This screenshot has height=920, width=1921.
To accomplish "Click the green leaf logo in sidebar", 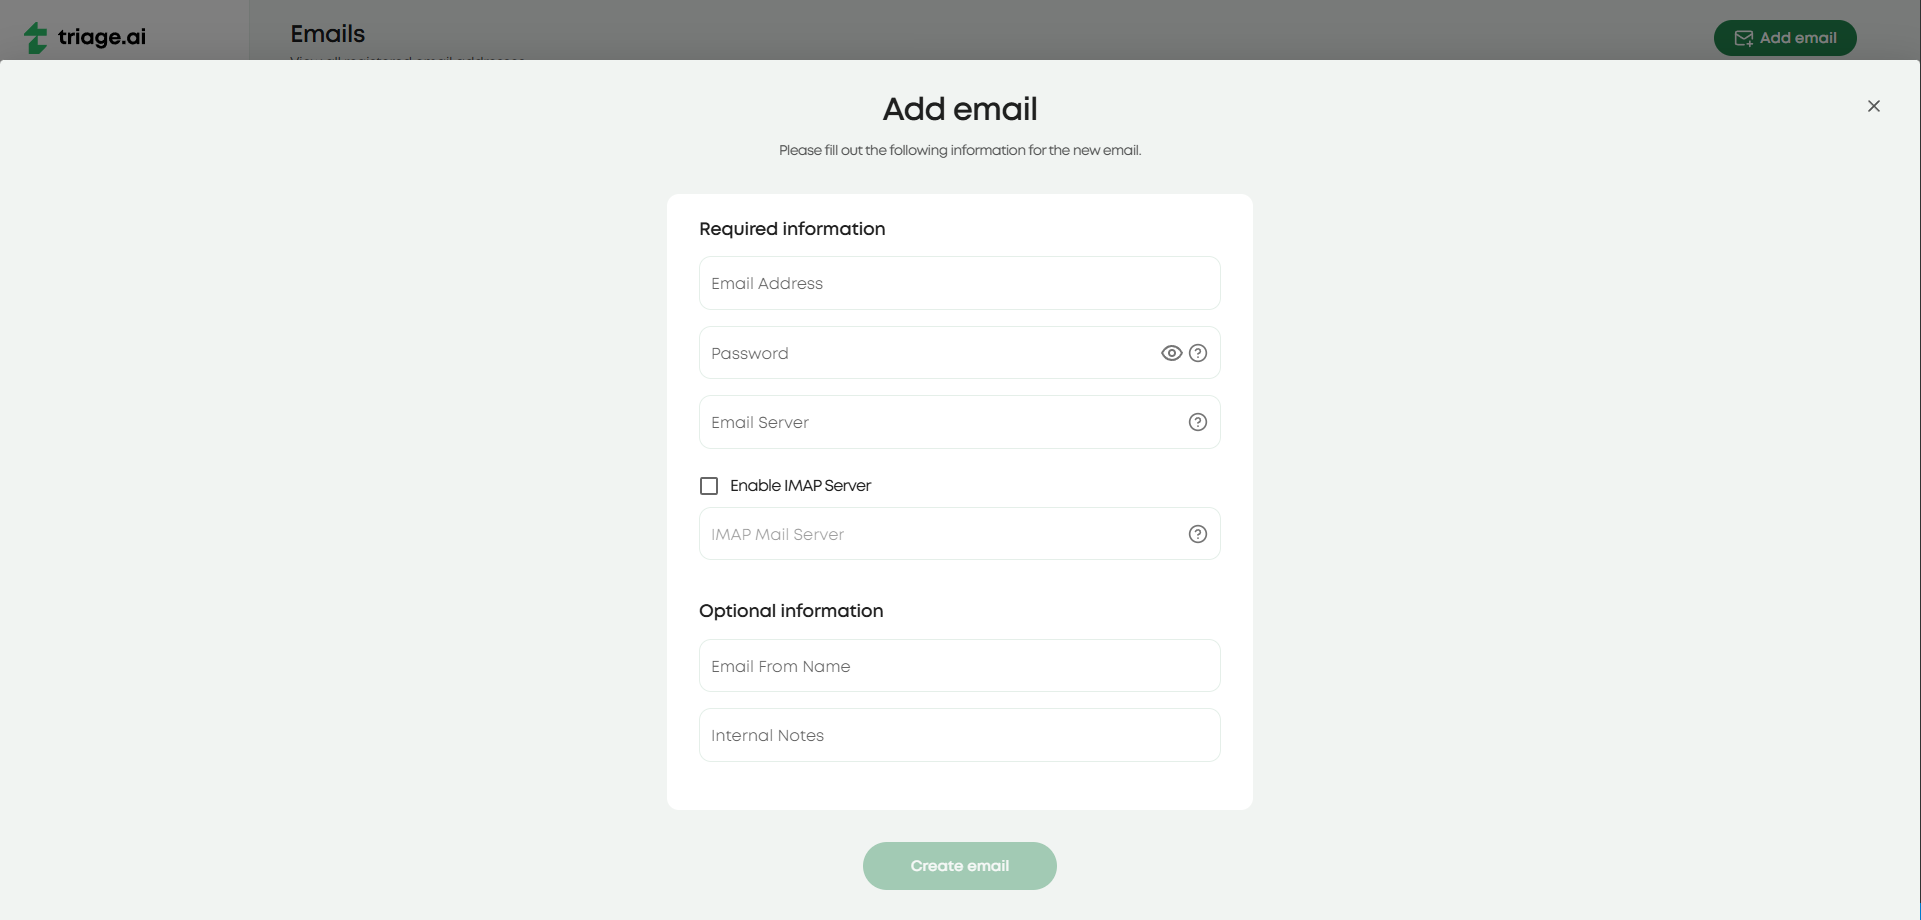I will [x=36, y=37].
